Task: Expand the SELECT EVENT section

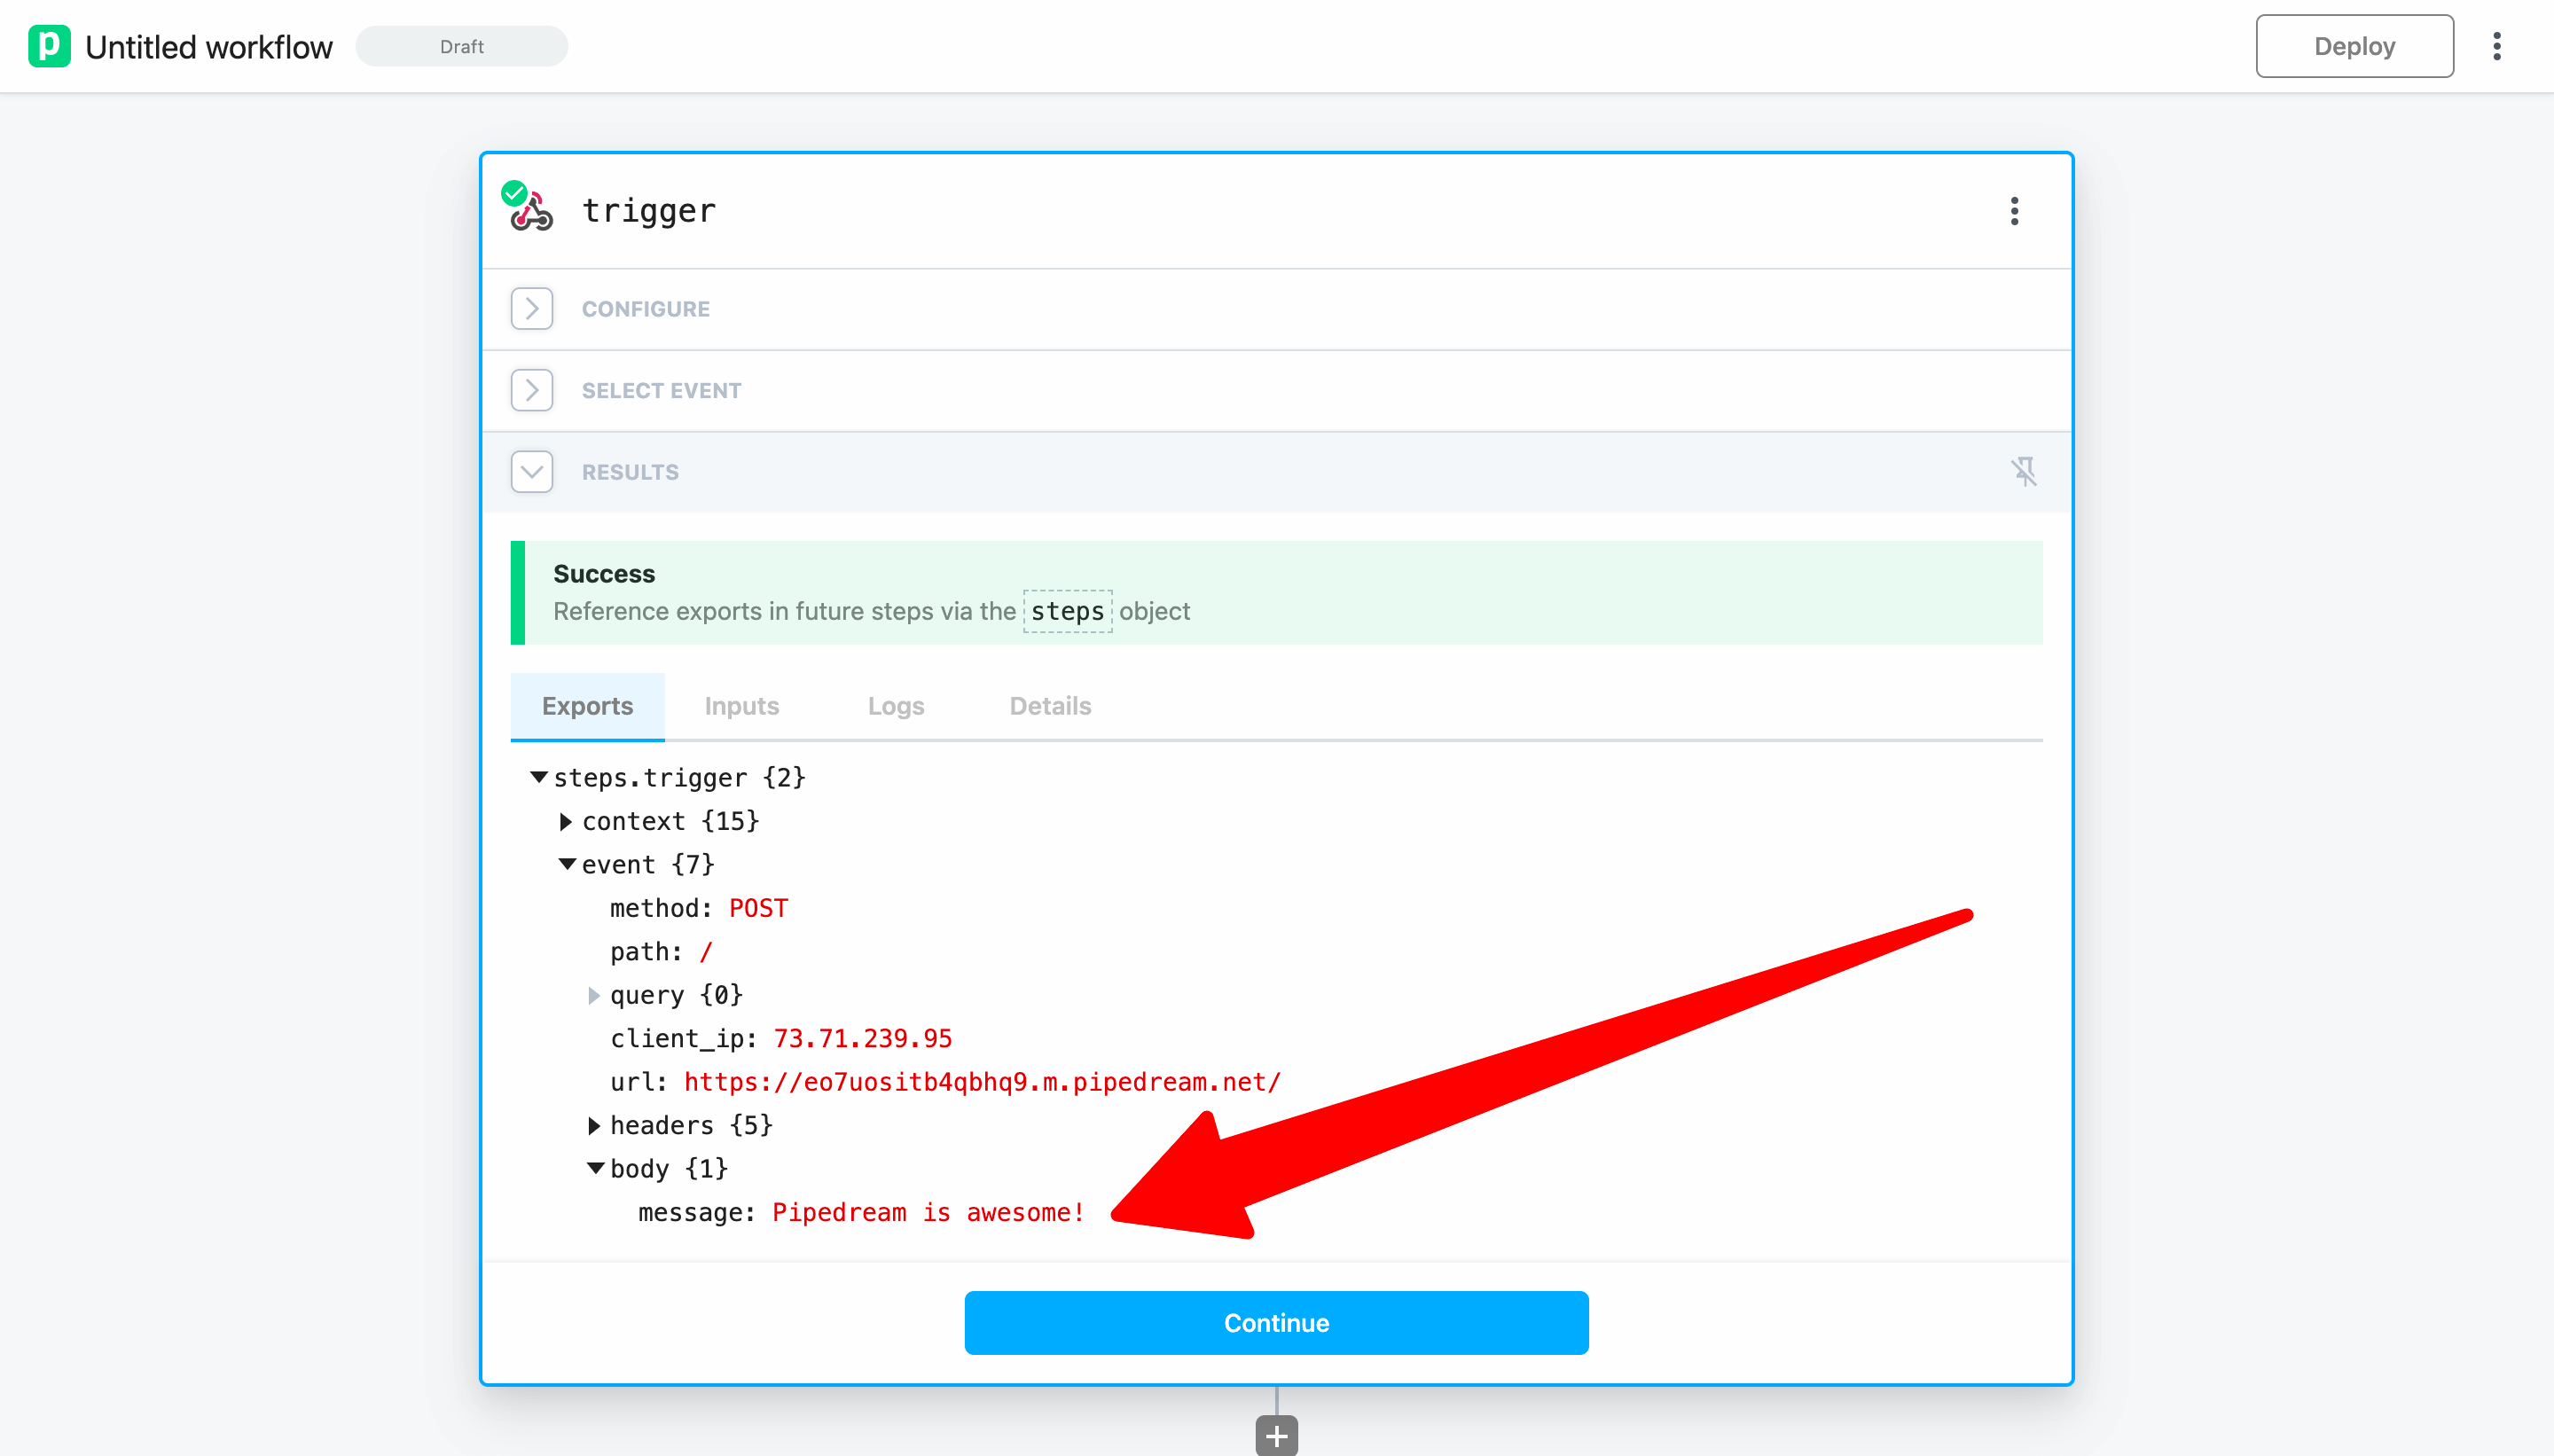Action: click(x=531, y=390)
